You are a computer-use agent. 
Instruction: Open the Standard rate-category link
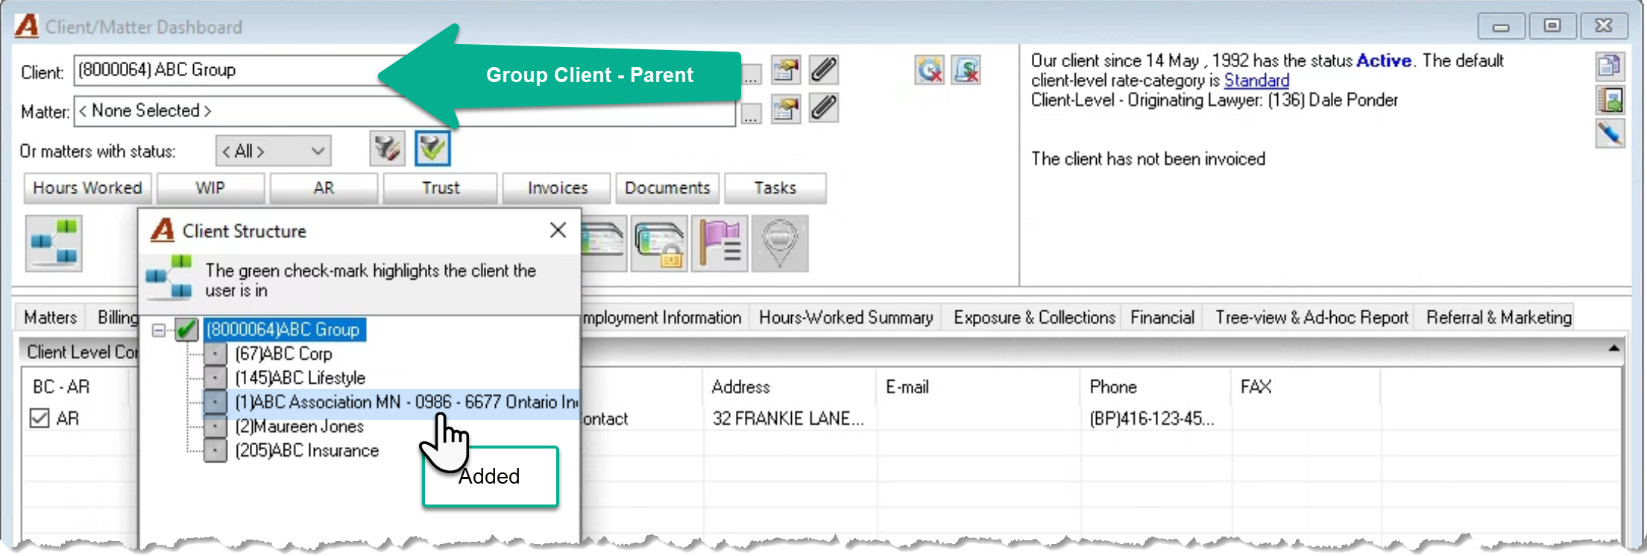click(x=1257, y=80)
